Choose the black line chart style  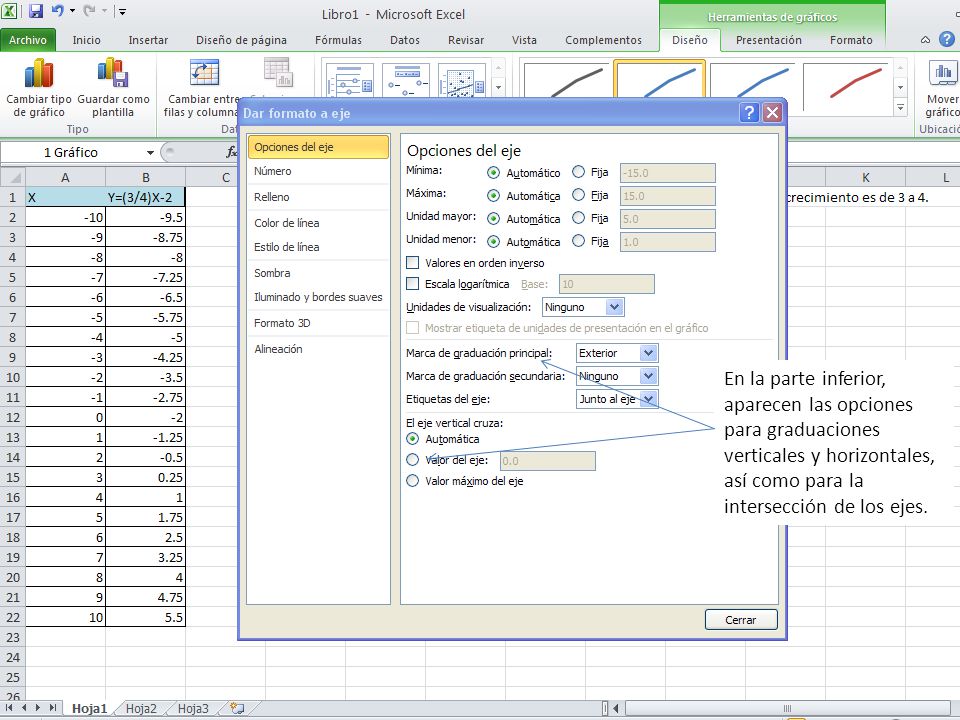point(567,81)
